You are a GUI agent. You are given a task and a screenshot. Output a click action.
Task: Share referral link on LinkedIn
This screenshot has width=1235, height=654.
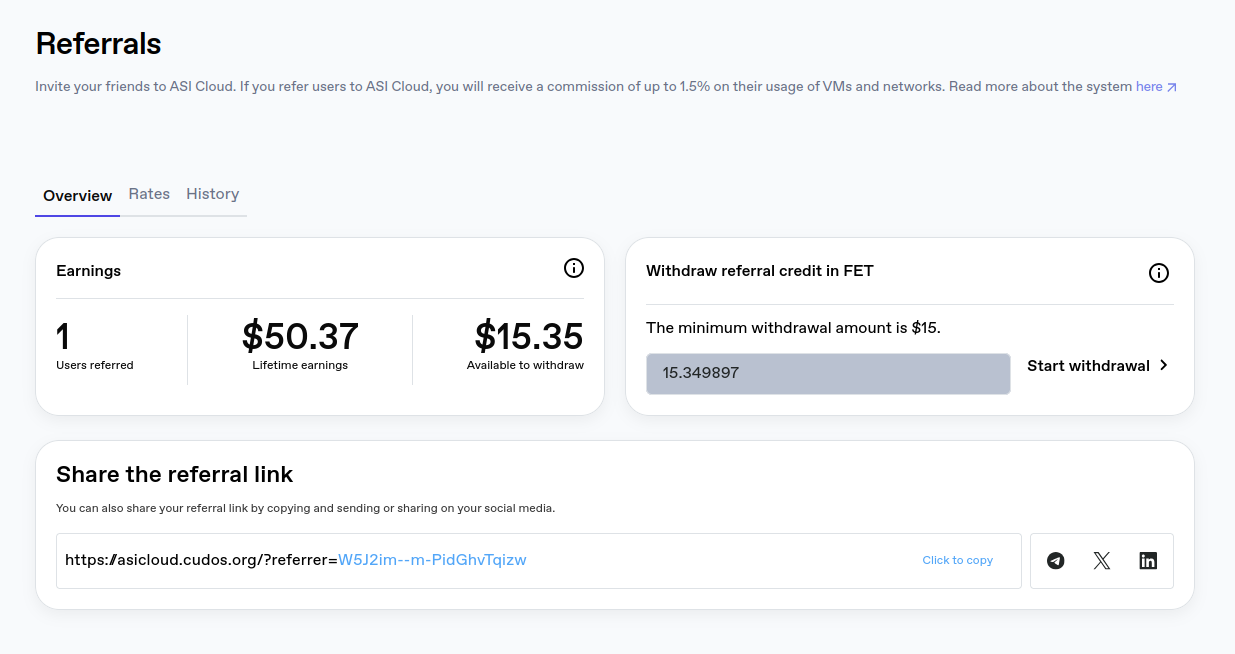tap(1147, 561)
